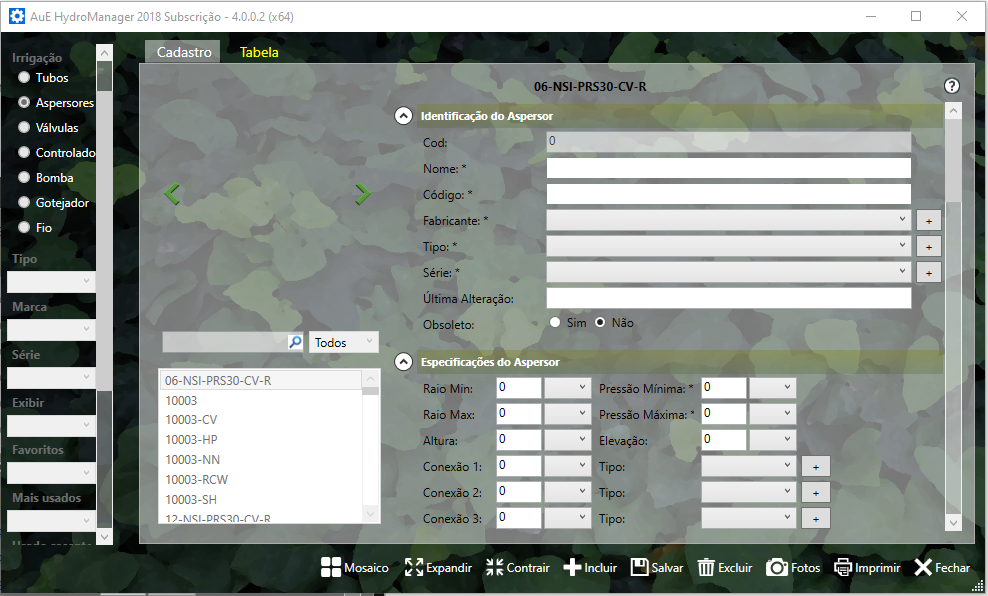Switch to the Cadastro tab
Image resolution: width=988 pixels, height=596 pixels.
[184, 52]
